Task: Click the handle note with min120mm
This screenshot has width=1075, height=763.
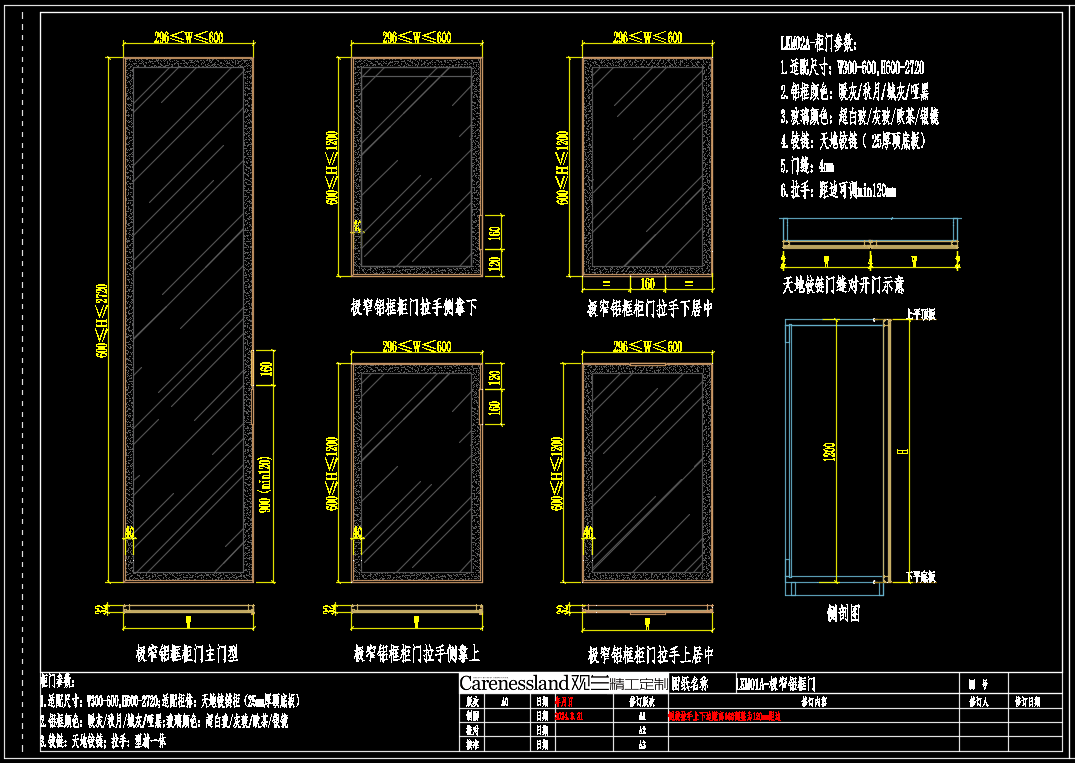Action: tap(838, 190)
